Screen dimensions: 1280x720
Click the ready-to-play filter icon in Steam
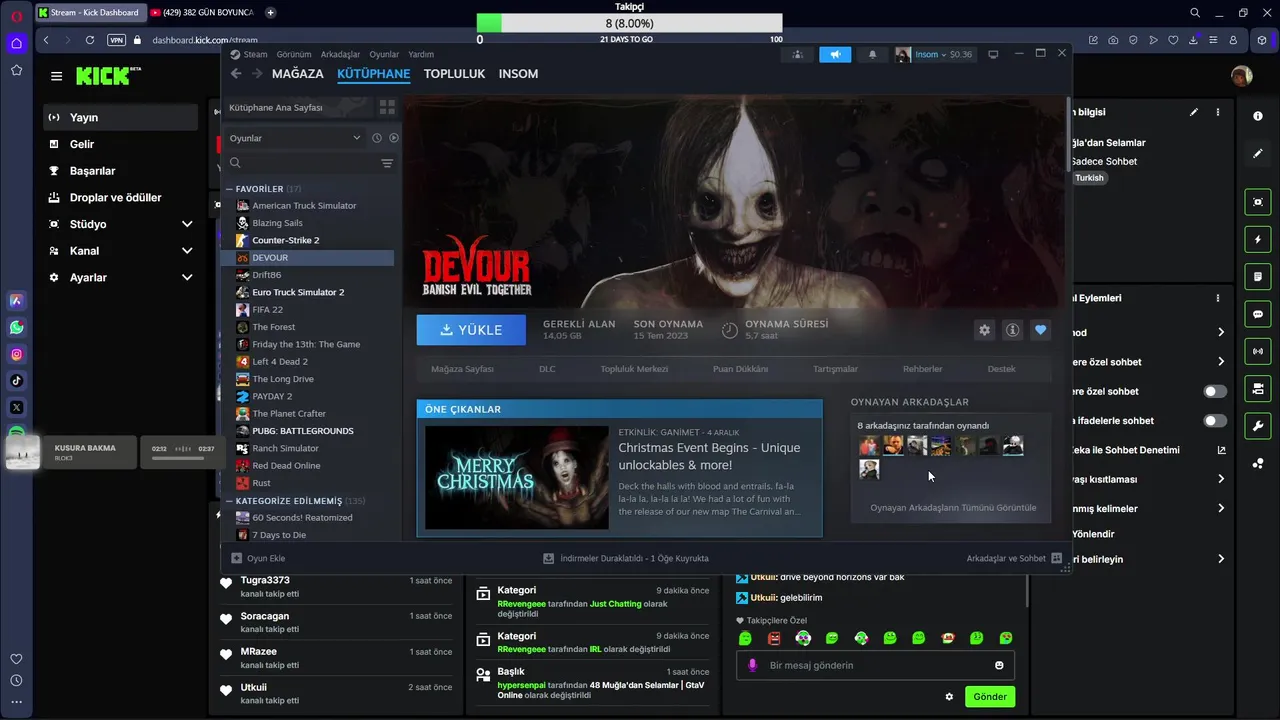[x=393, y=138]
